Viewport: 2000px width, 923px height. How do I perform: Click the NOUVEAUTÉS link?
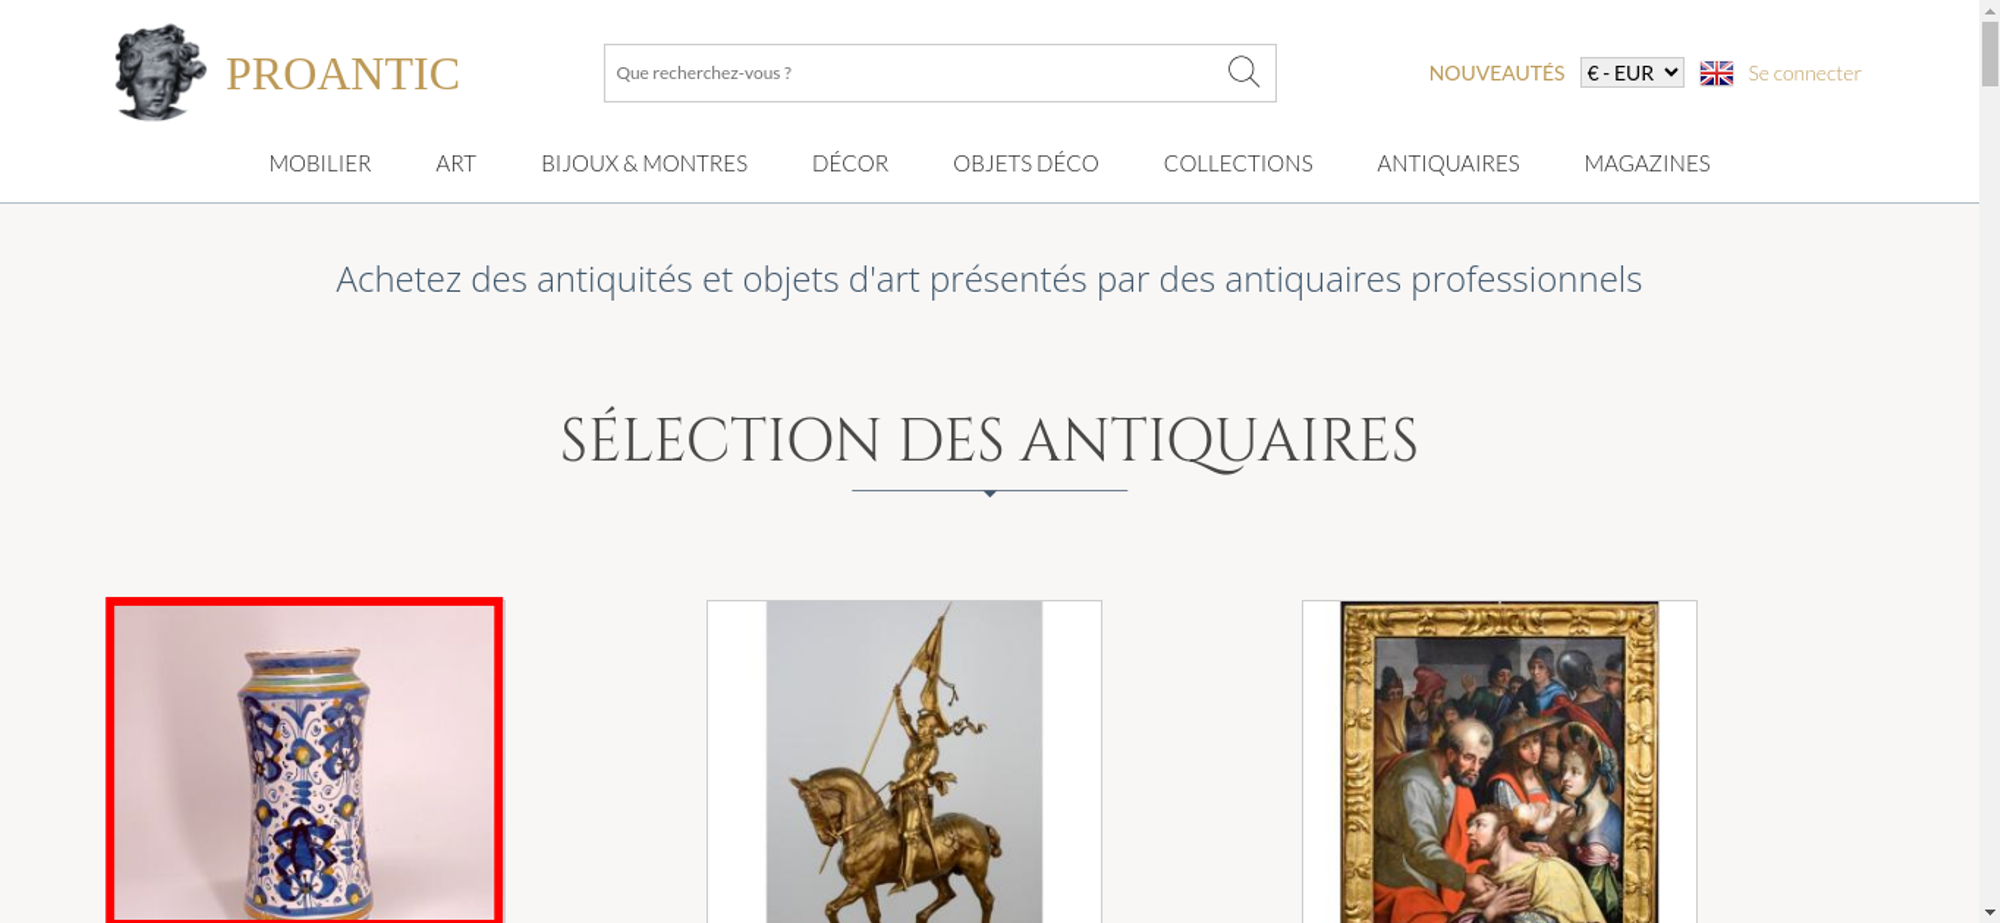pyautogui.click(x=1496, y=73)
